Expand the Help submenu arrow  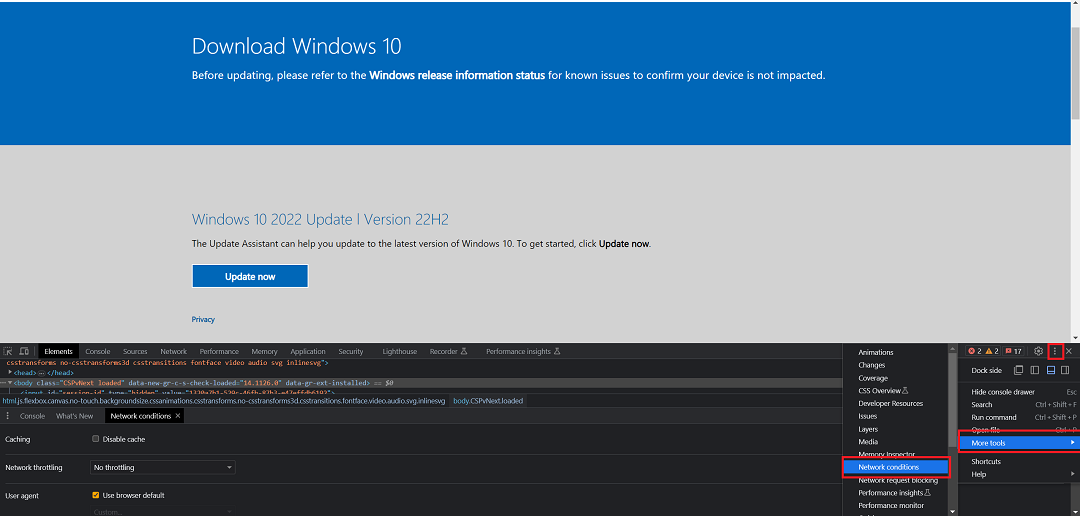click(1072, 474)
